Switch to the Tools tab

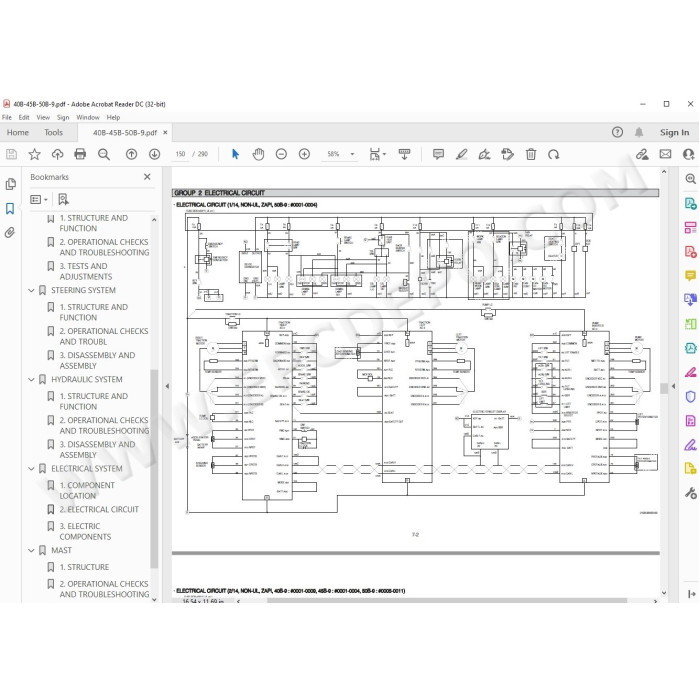[54, 133]
